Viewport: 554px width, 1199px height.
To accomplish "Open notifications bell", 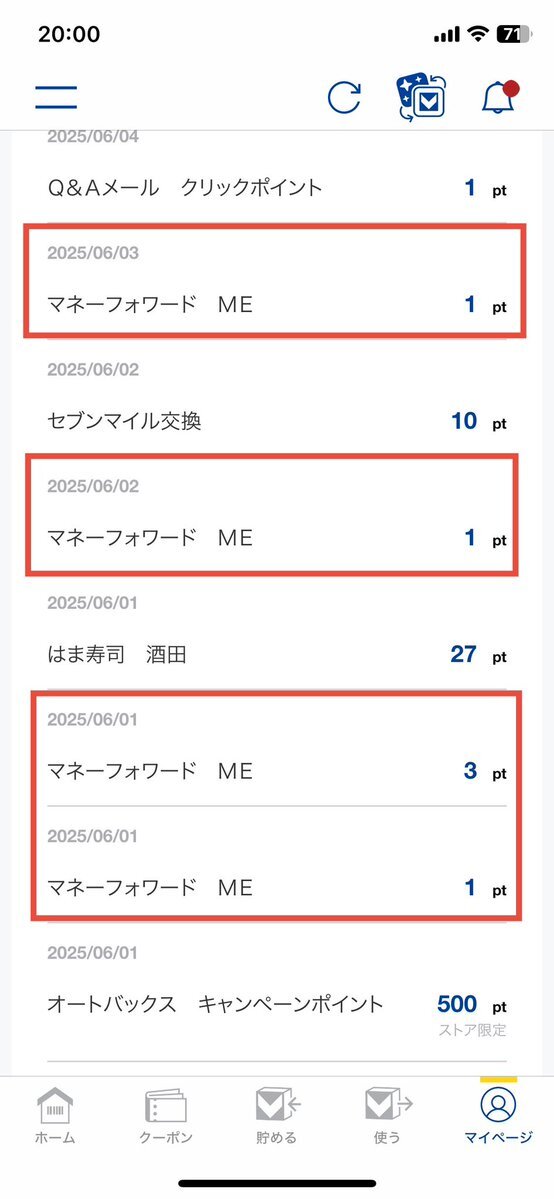I will pyautogui.click(x=500, y=97).
